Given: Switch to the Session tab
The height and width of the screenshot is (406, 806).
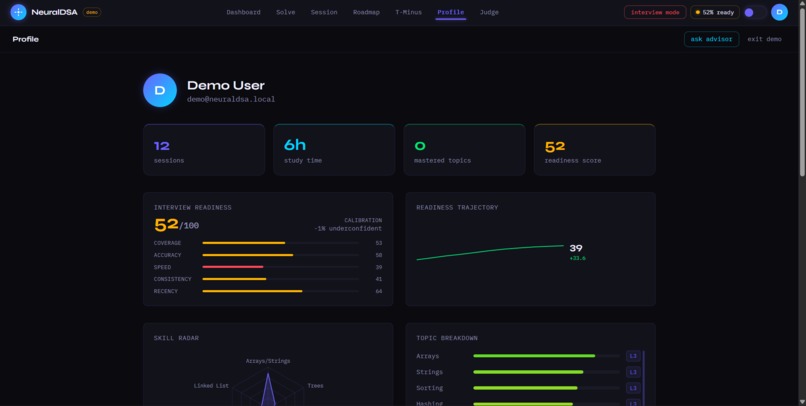Looking at the screenshot, I should [x=324, y=12].
